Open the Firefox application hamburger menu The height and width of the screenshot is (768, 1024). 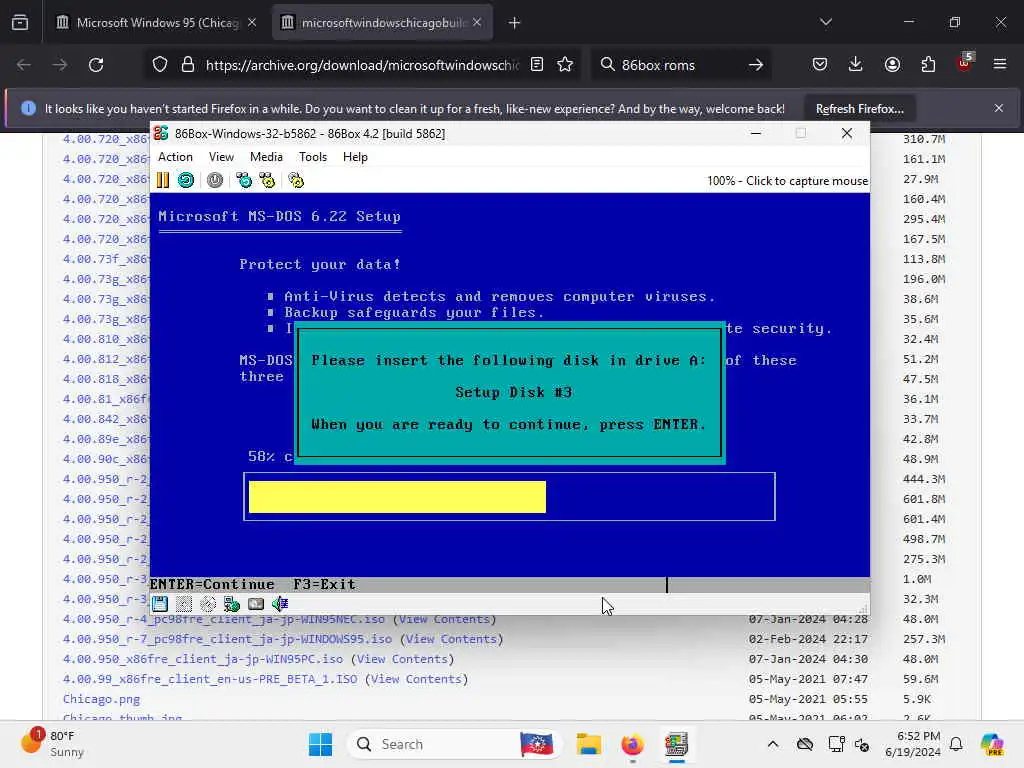(1000, 65)
